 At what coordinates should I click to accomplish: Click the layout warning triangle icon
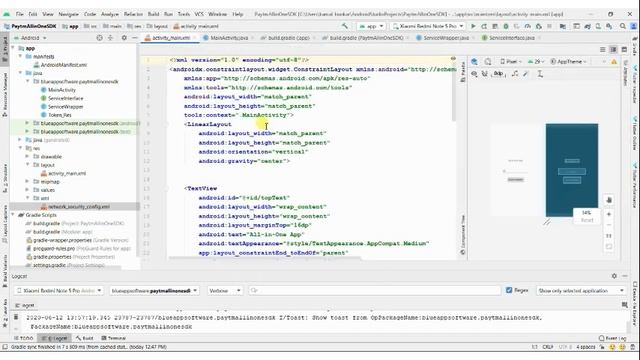click(614, 62)
